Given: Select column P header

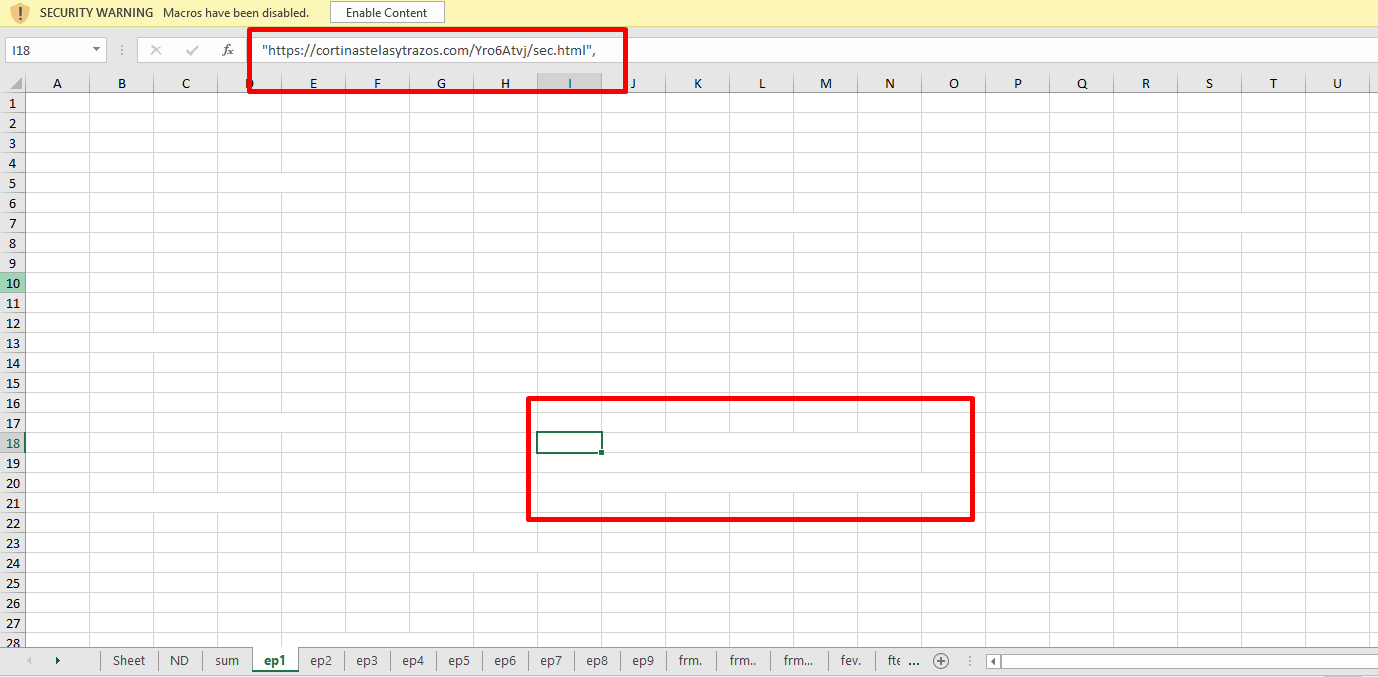Looking at the screenshot, I should click(x=1018, y=83).
